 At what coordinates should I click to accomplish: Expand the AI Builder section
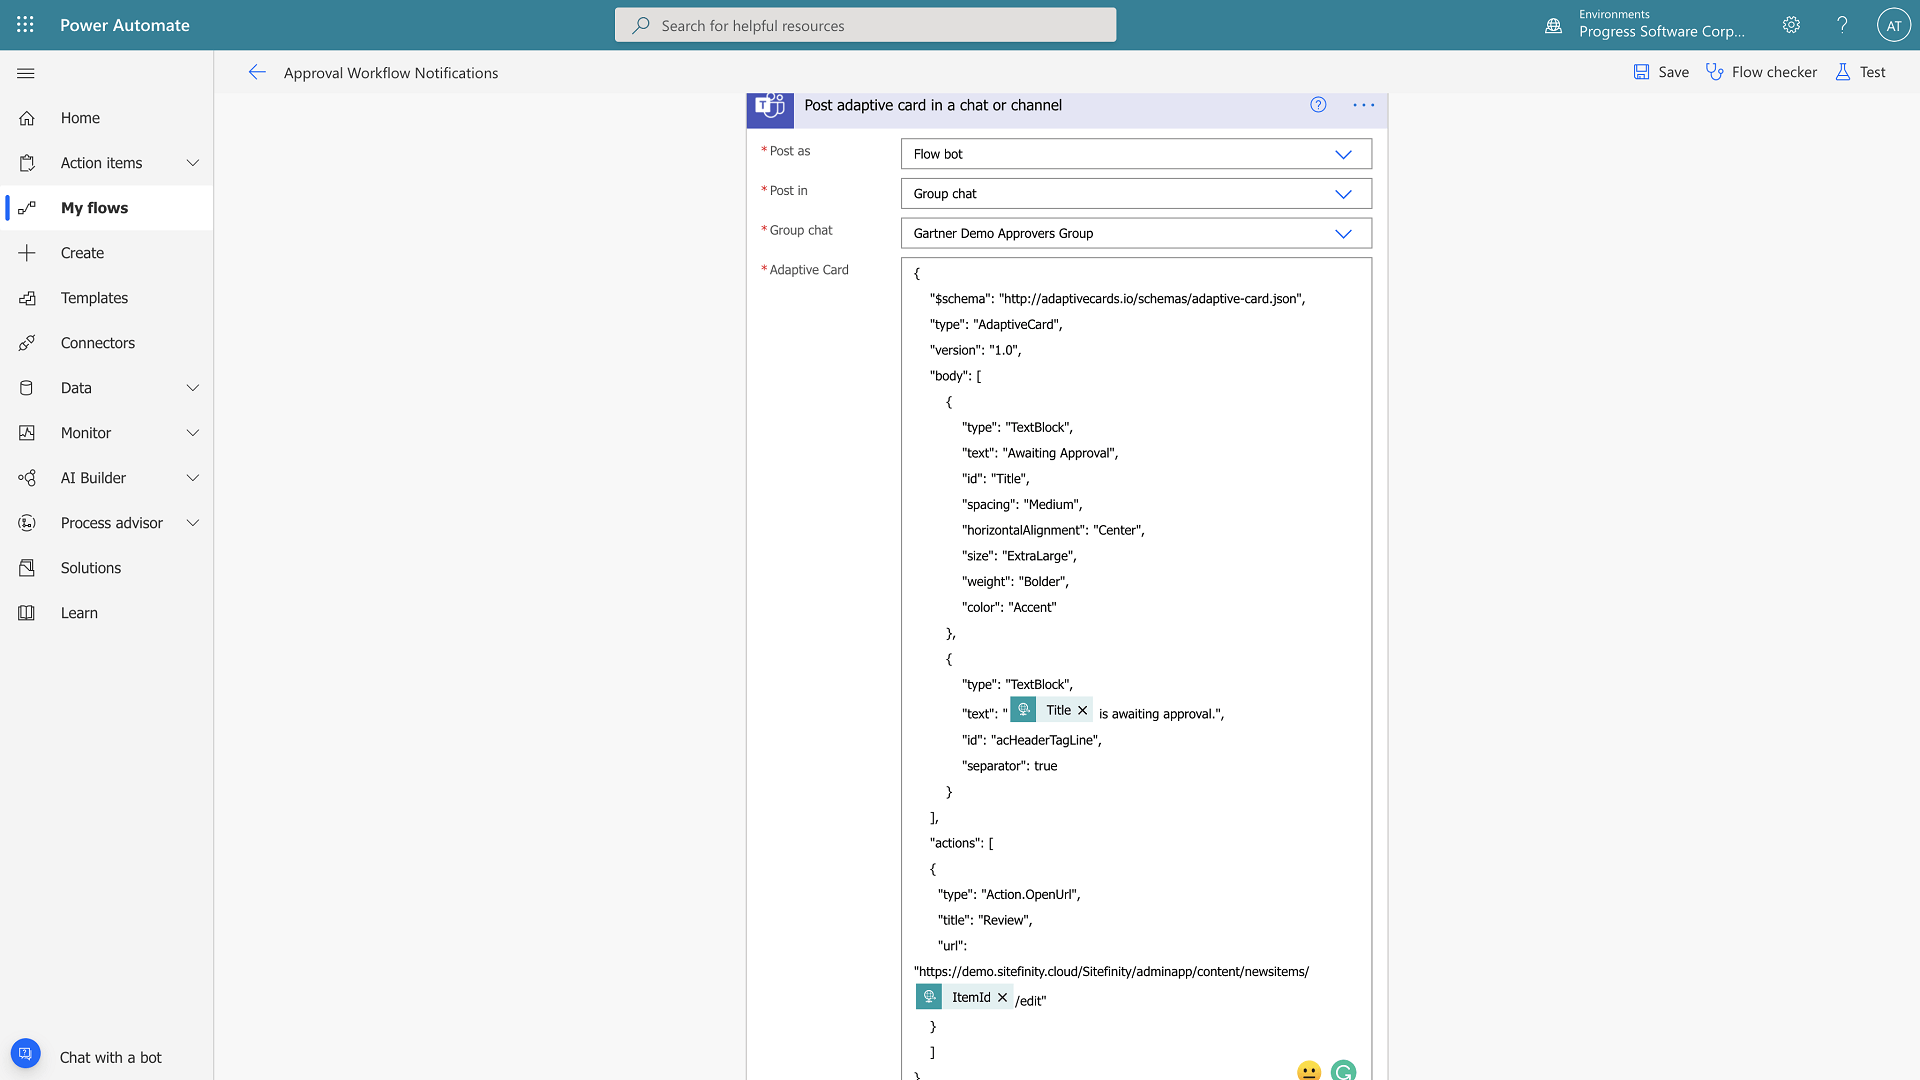coord(192,478)
